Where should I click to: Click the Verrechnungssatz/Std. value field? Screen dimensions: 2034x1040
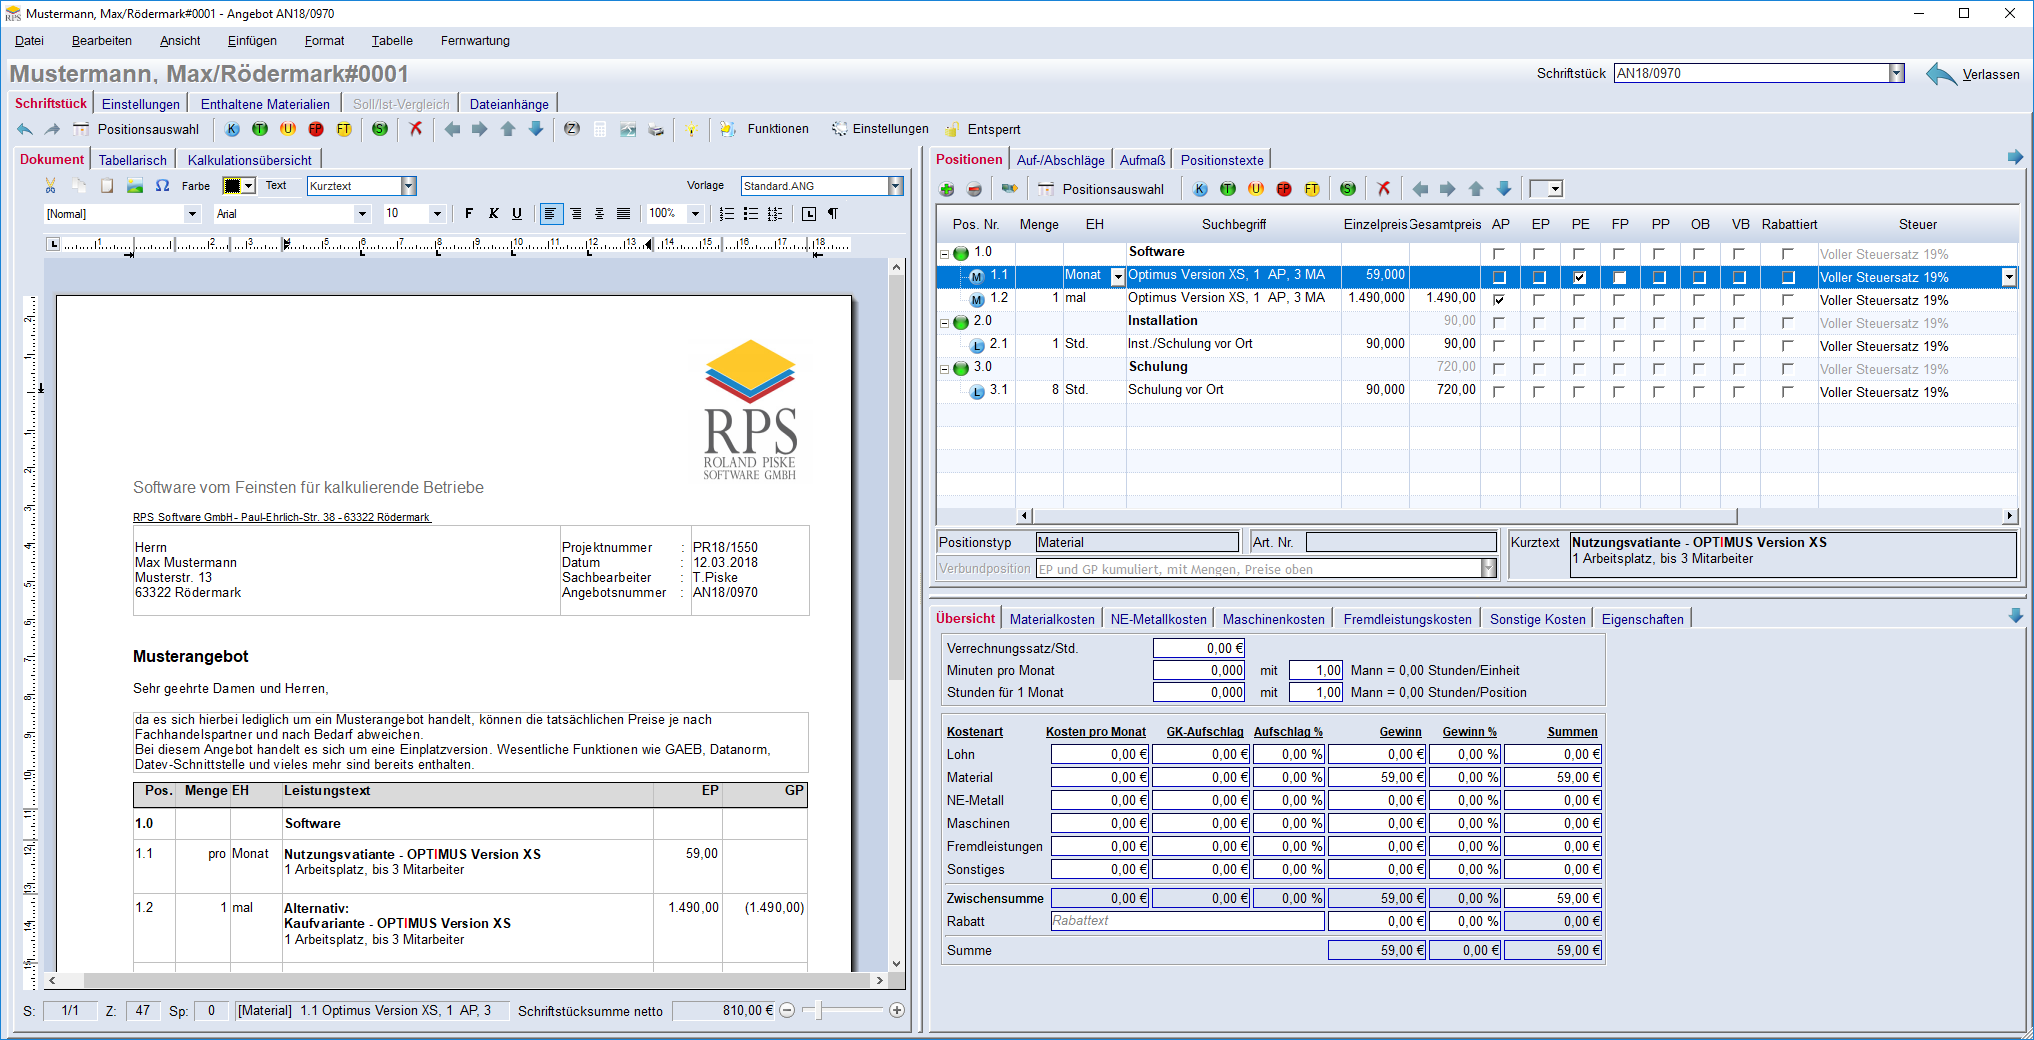coord(1199,648)
